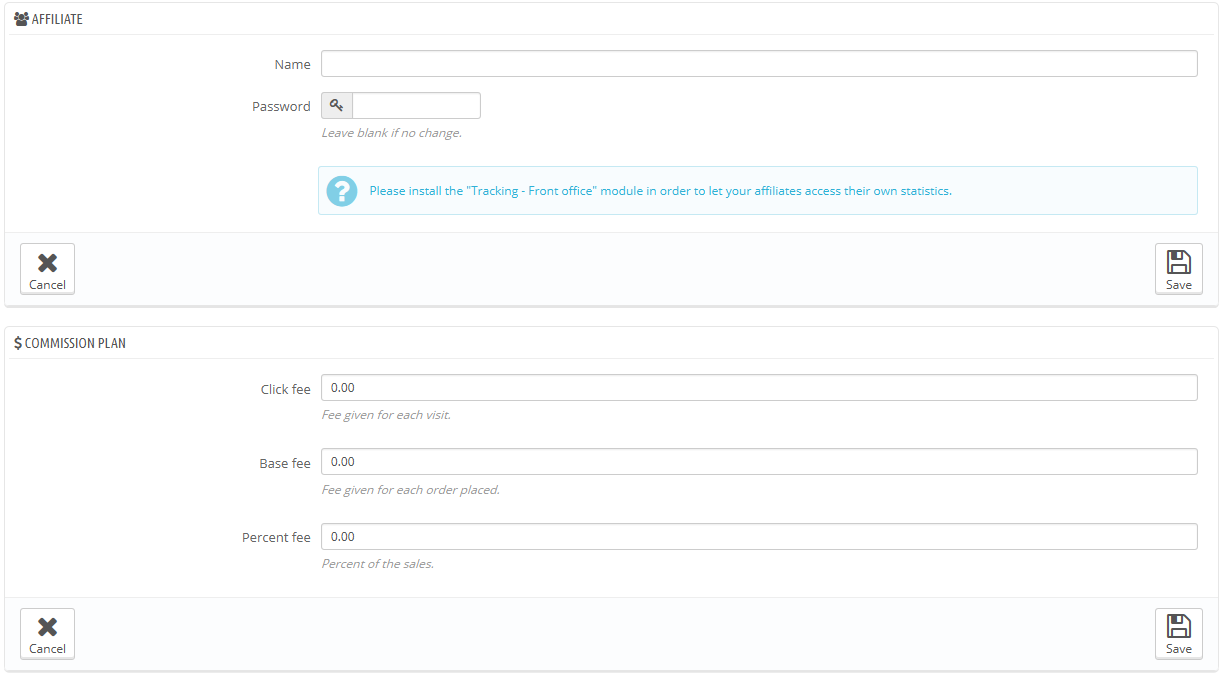Select the Percent fee input field
Screen dimensions: 1223x677
[759, 537]
